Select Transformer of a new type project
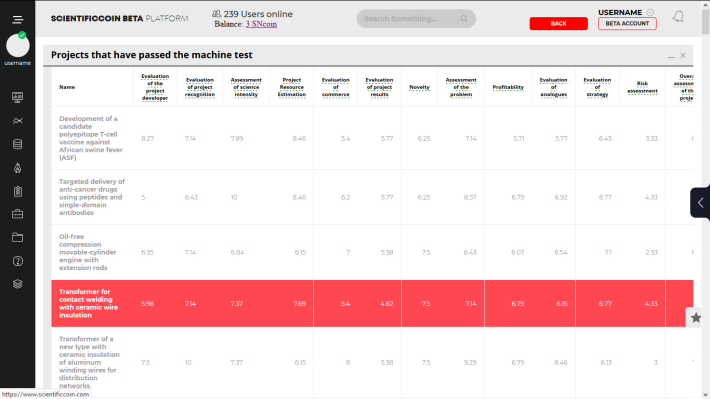The image size is (710, 399). tap(89, 362)
